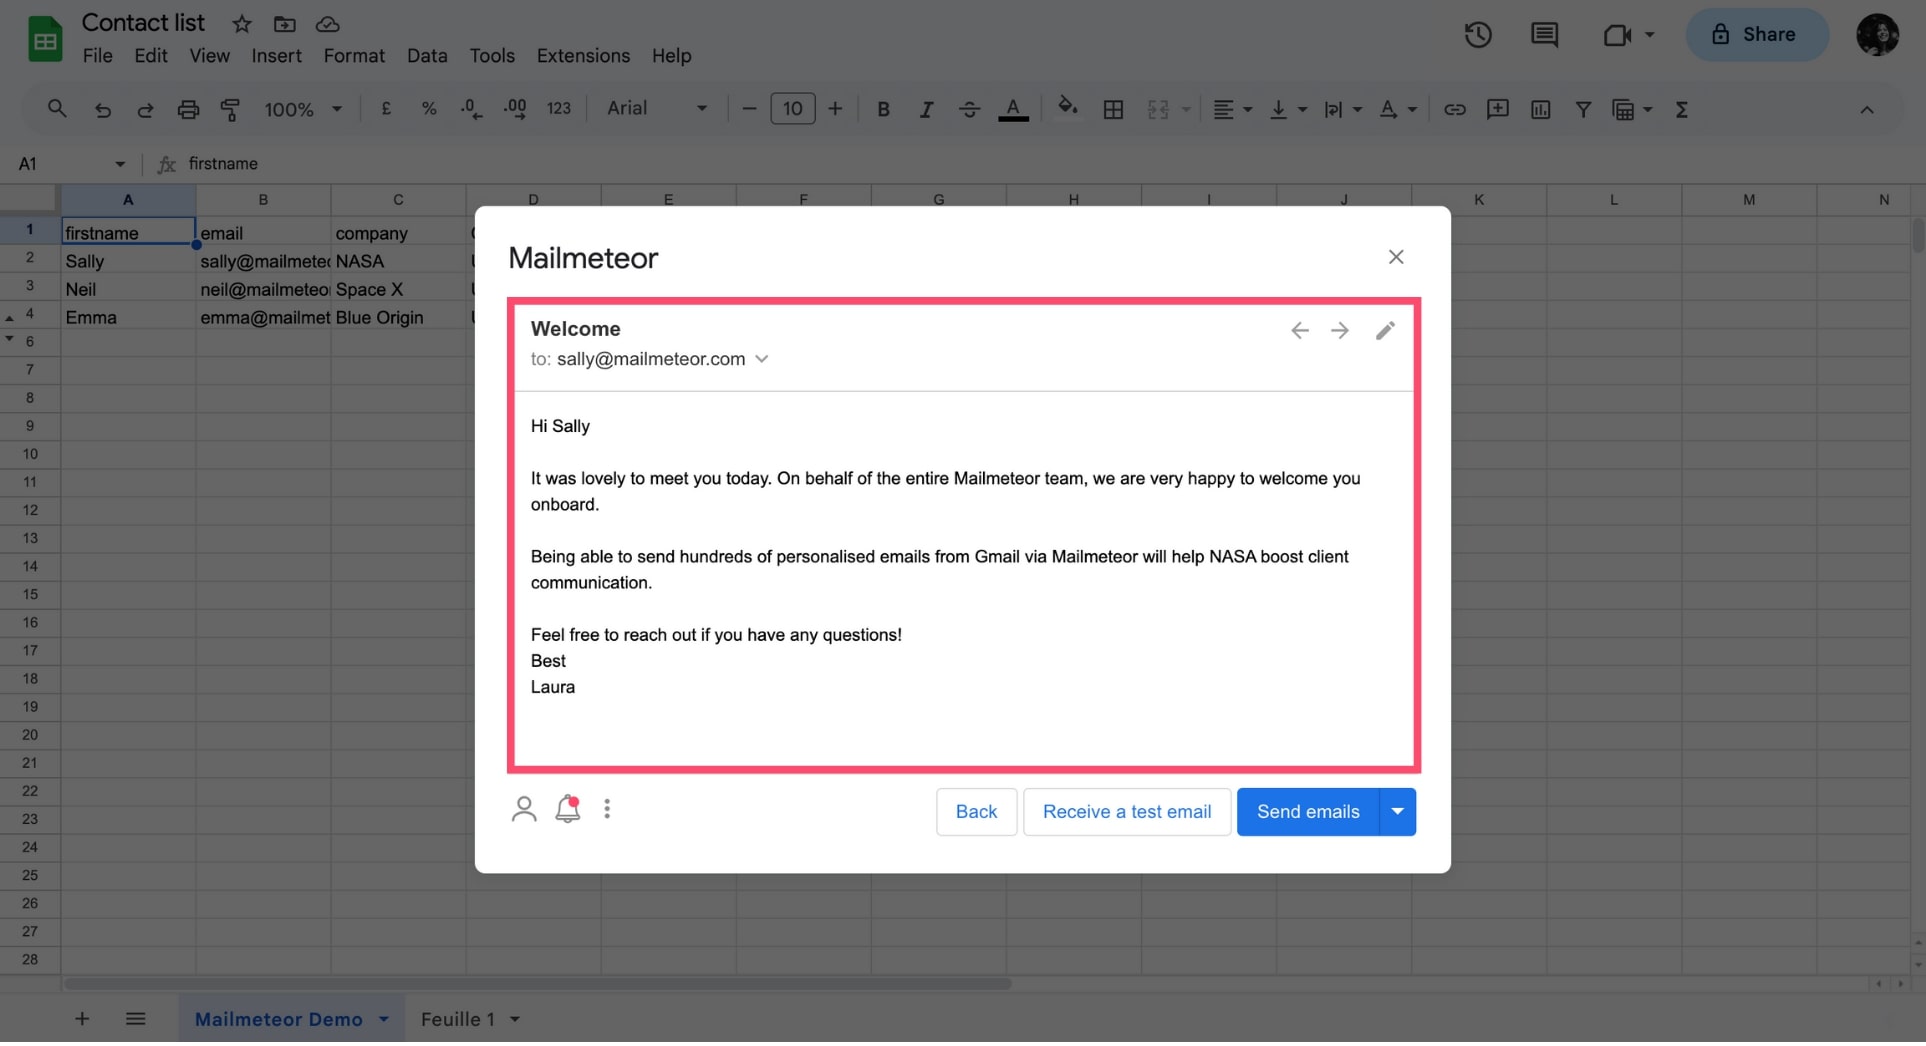The width and height of the screenshot is (1926, 1046).
Task: Open the text colour picker
Action: click(x=1013, y=109)
